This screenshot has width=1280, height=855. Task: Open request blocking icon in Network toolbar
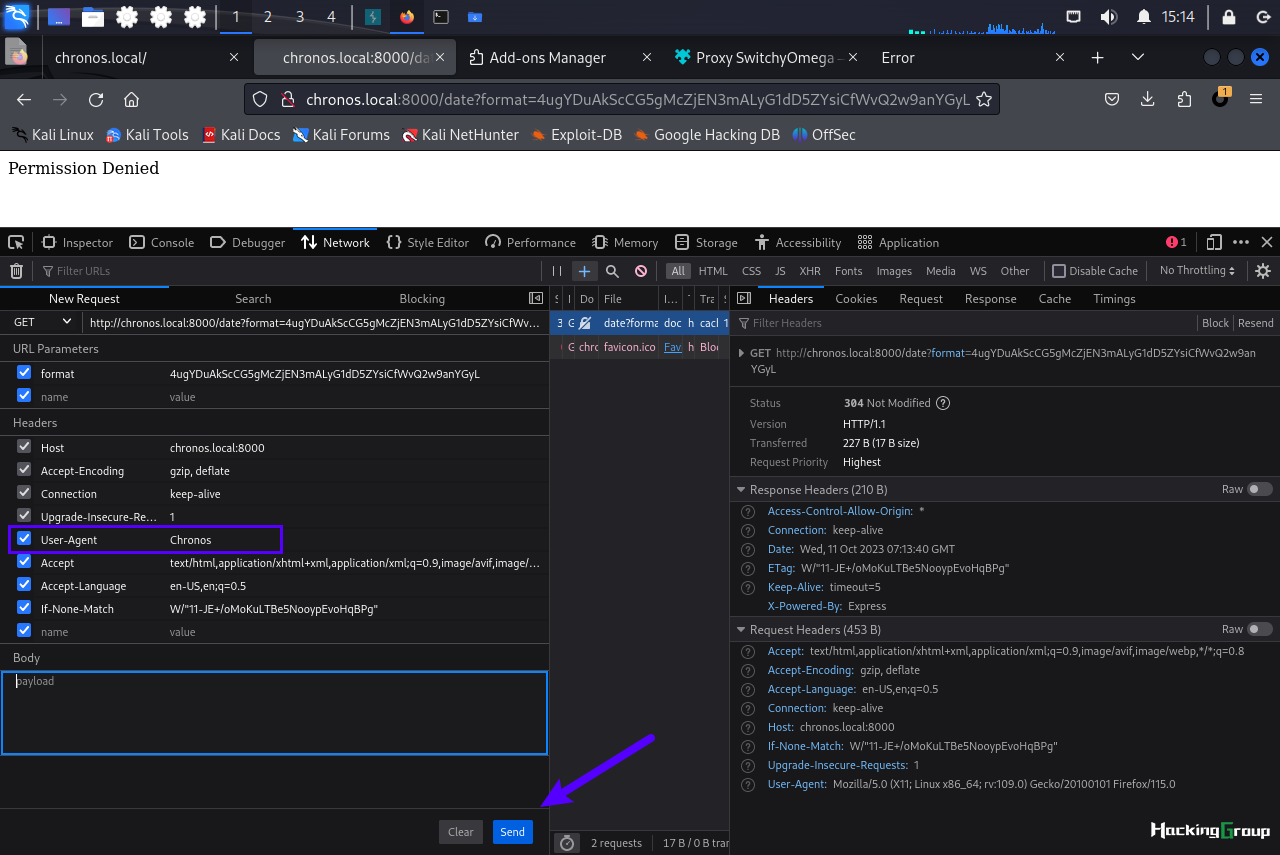[x=641, y=271]
